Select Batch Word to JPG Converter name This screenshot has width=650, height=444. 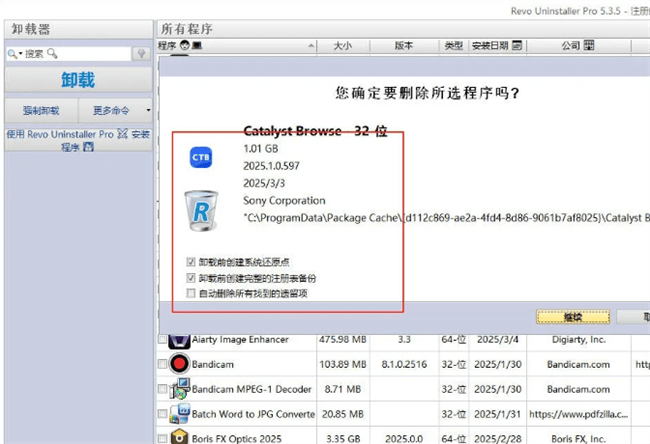[x=253, y=414]
